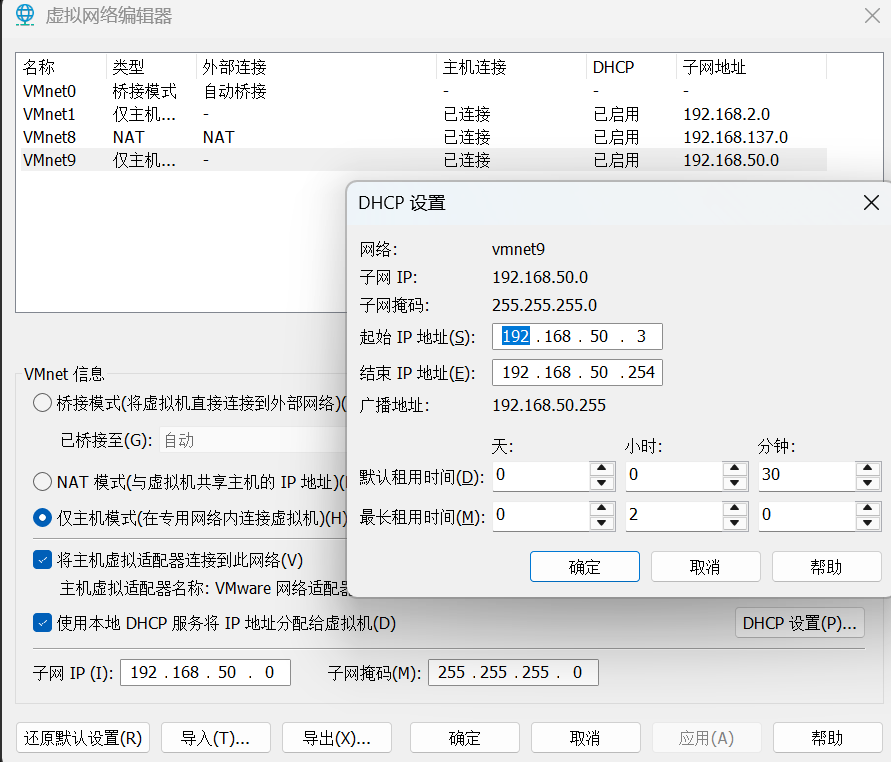Click the ending IP address field
The image size is (891, 762).
pyautogui.click(x=577, y=372)
